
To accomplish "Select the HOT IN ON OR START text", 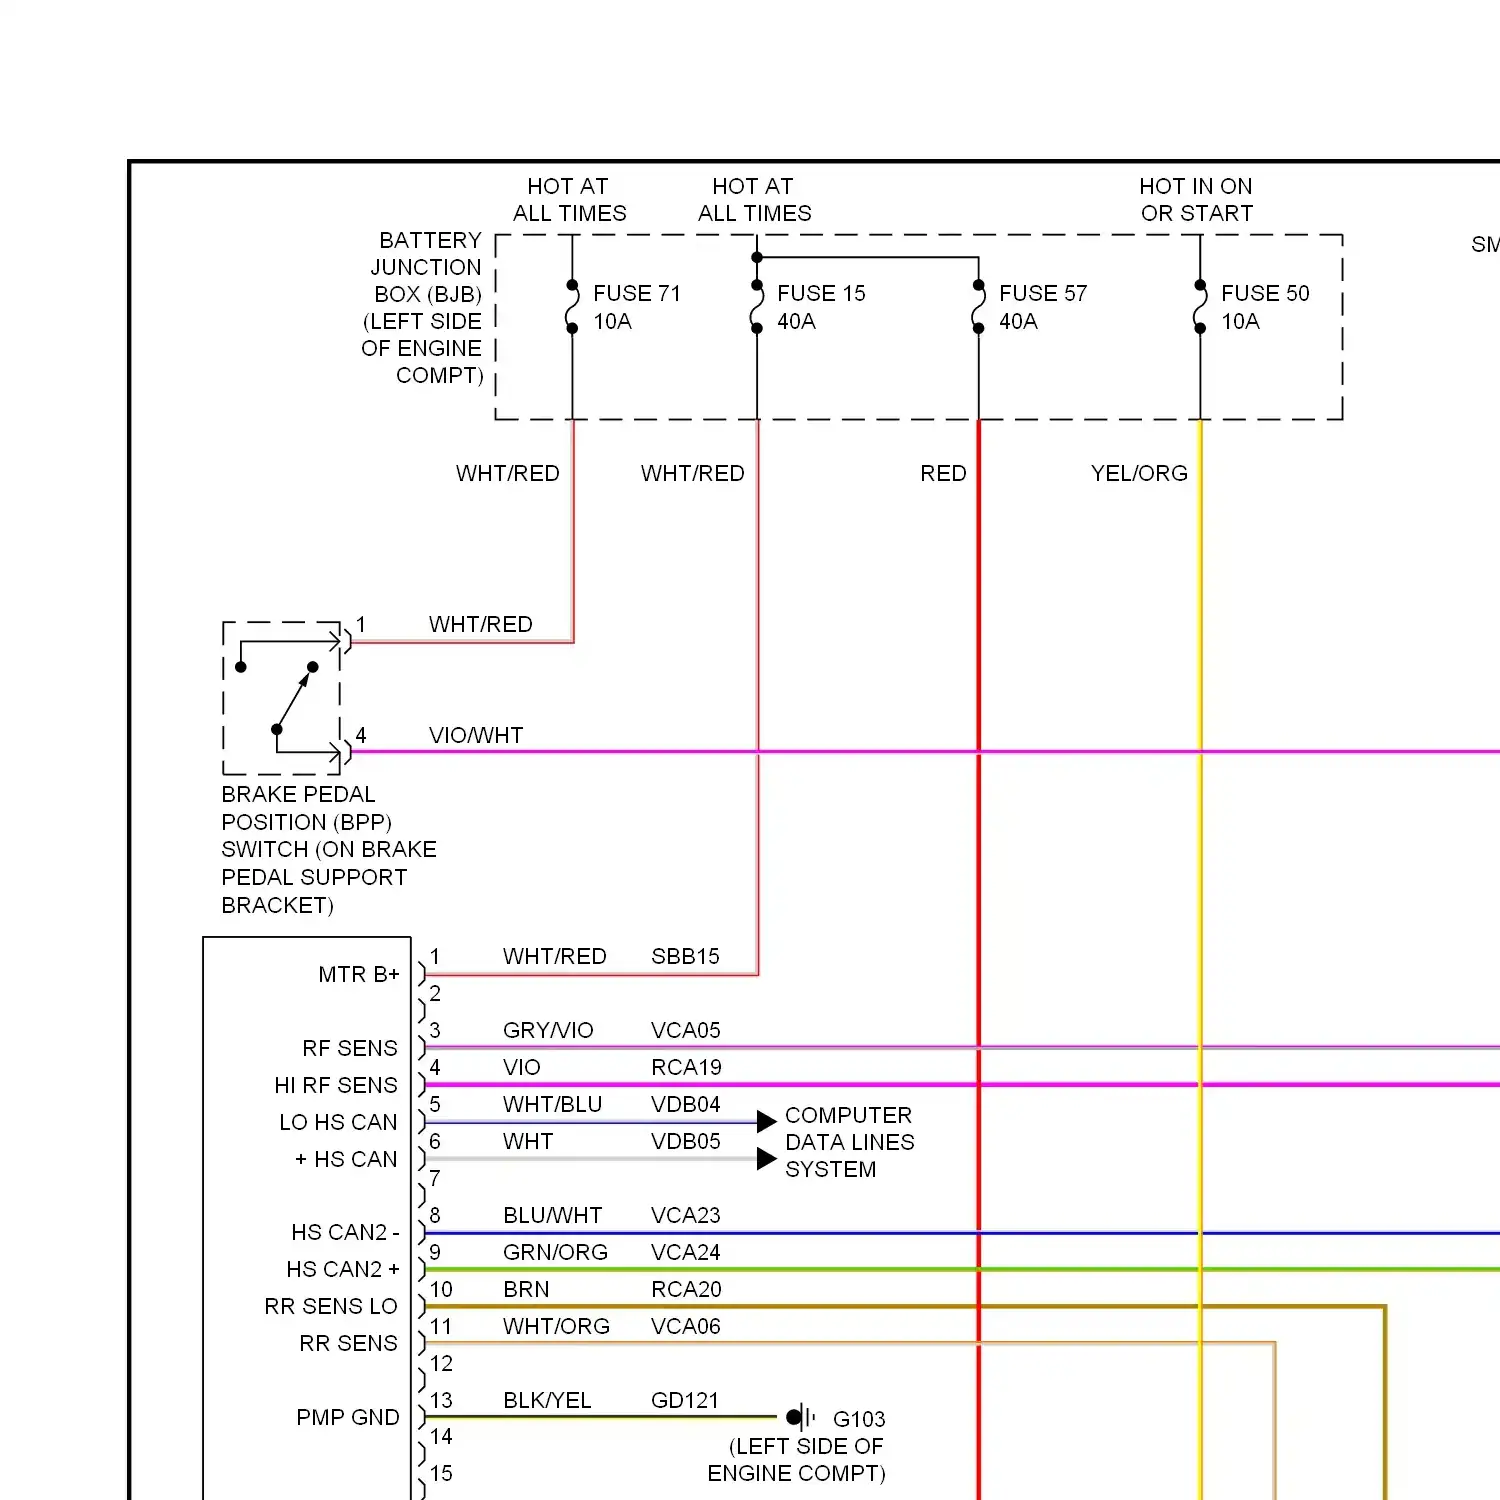I will (x=1196, y=200).
